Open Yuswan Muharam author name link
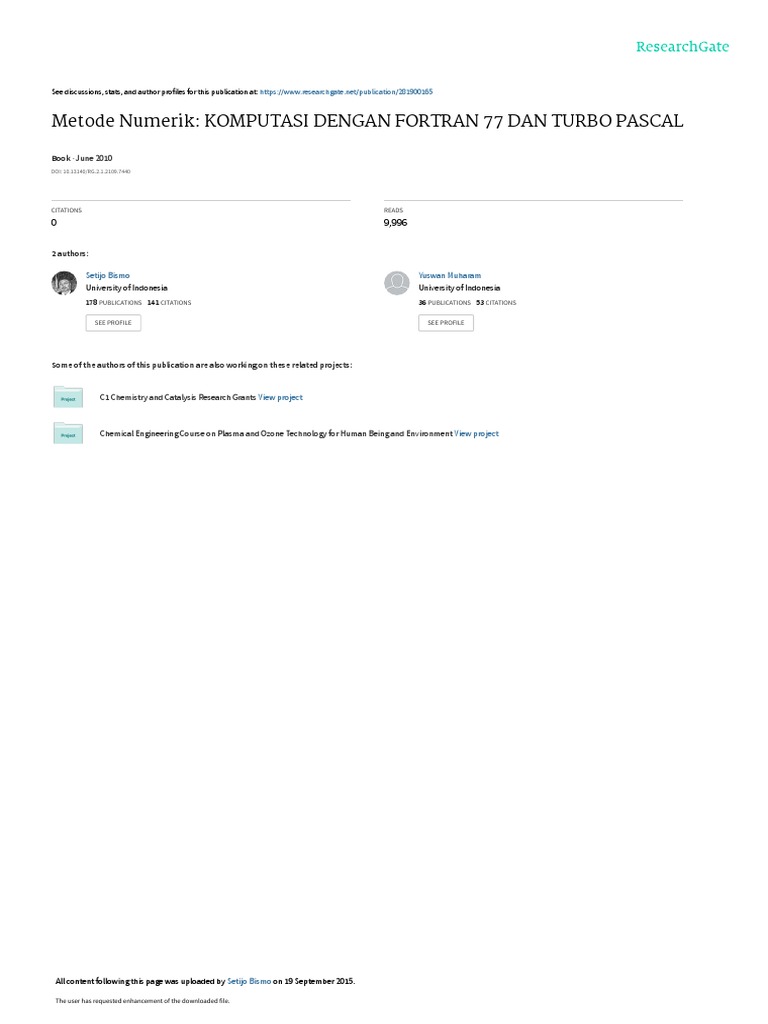768x1024 pixels. 449,276
